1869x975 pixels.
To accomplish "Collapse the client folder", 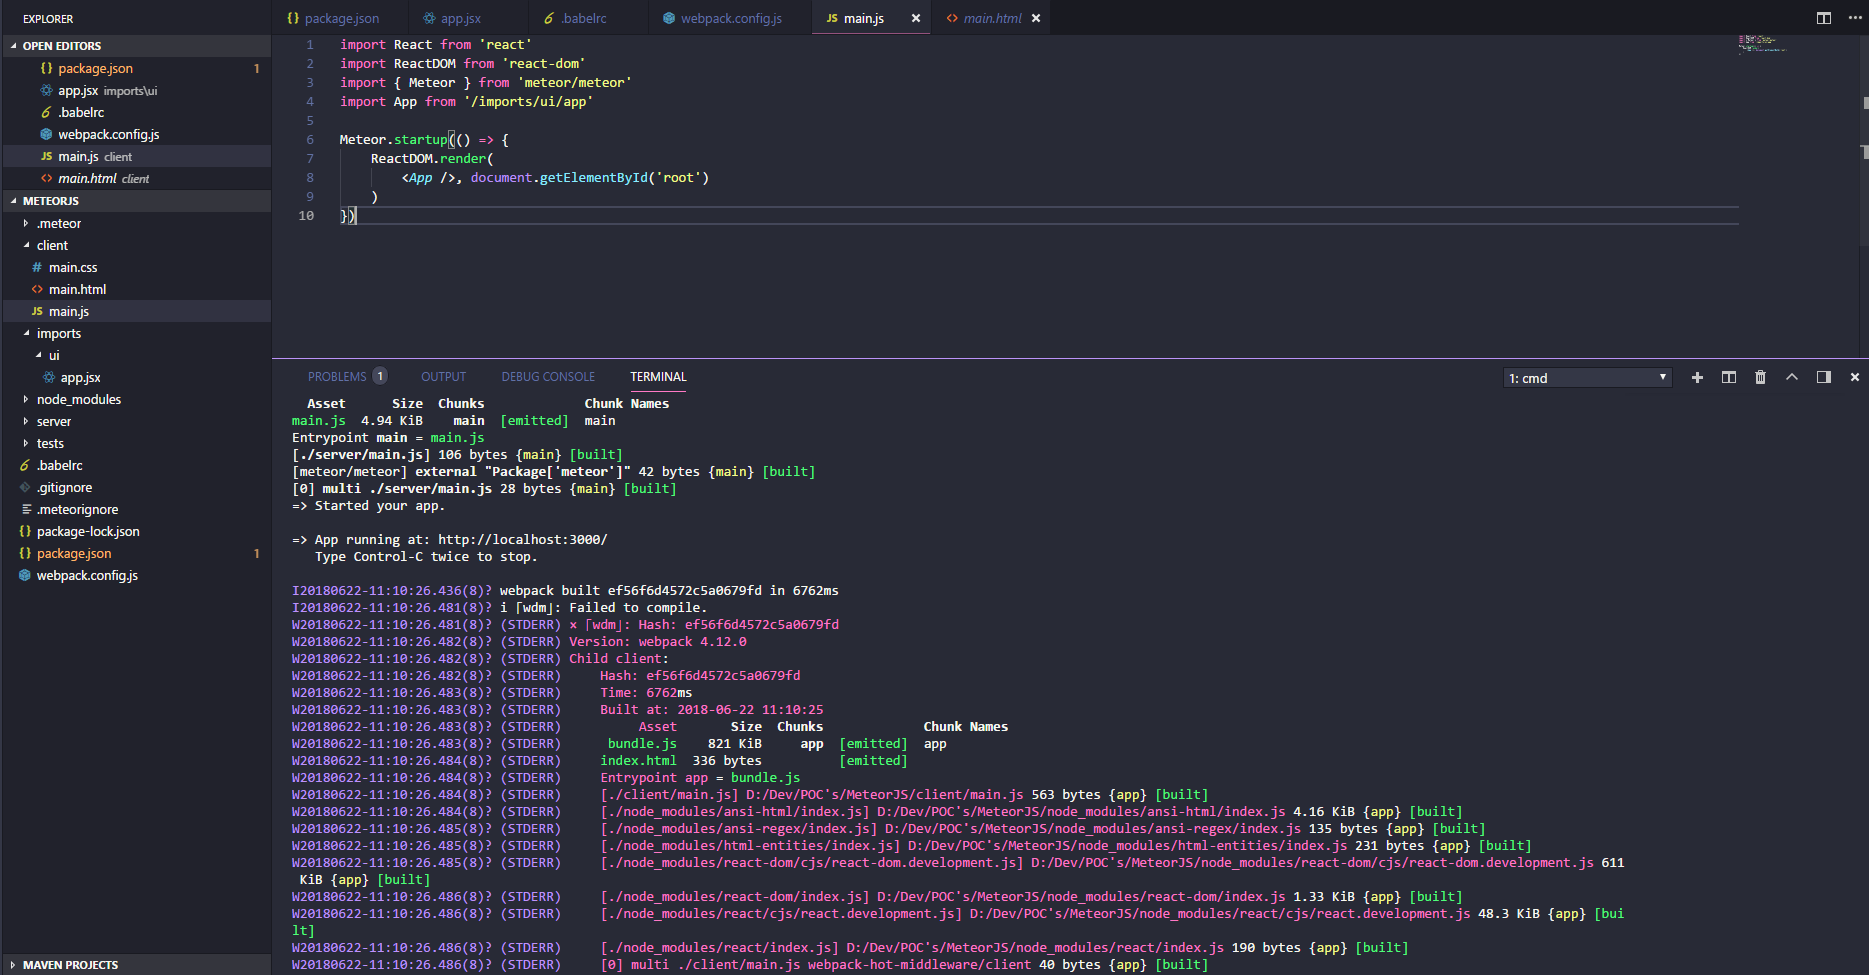I will pos(136,245).
